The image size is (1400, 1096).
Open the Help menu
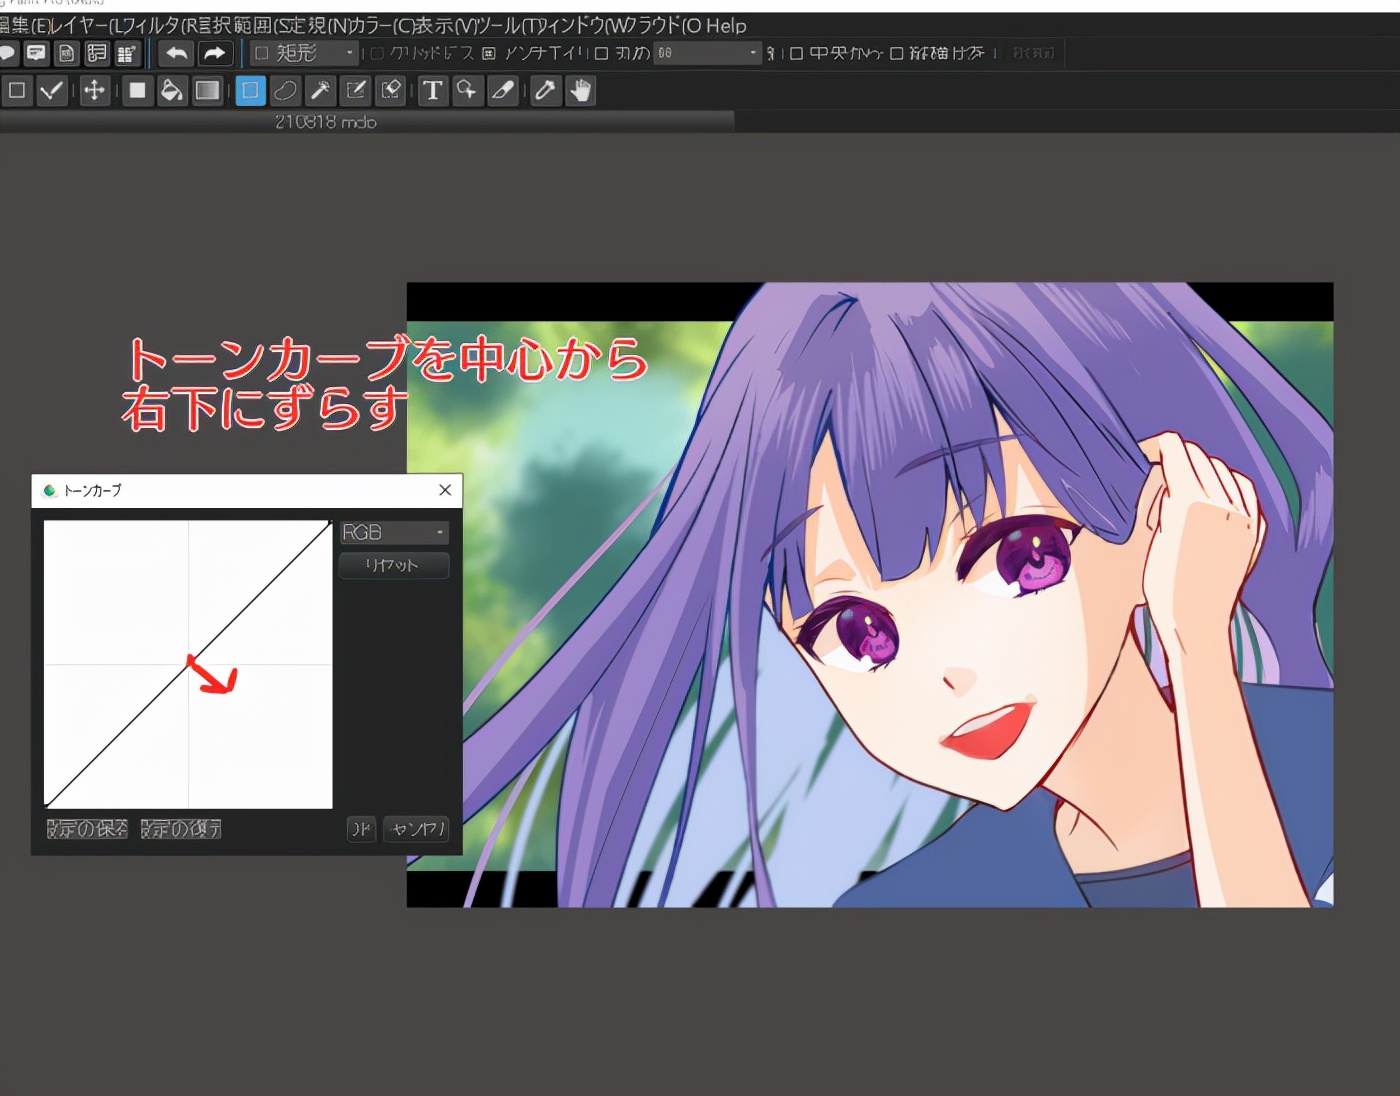726,26
